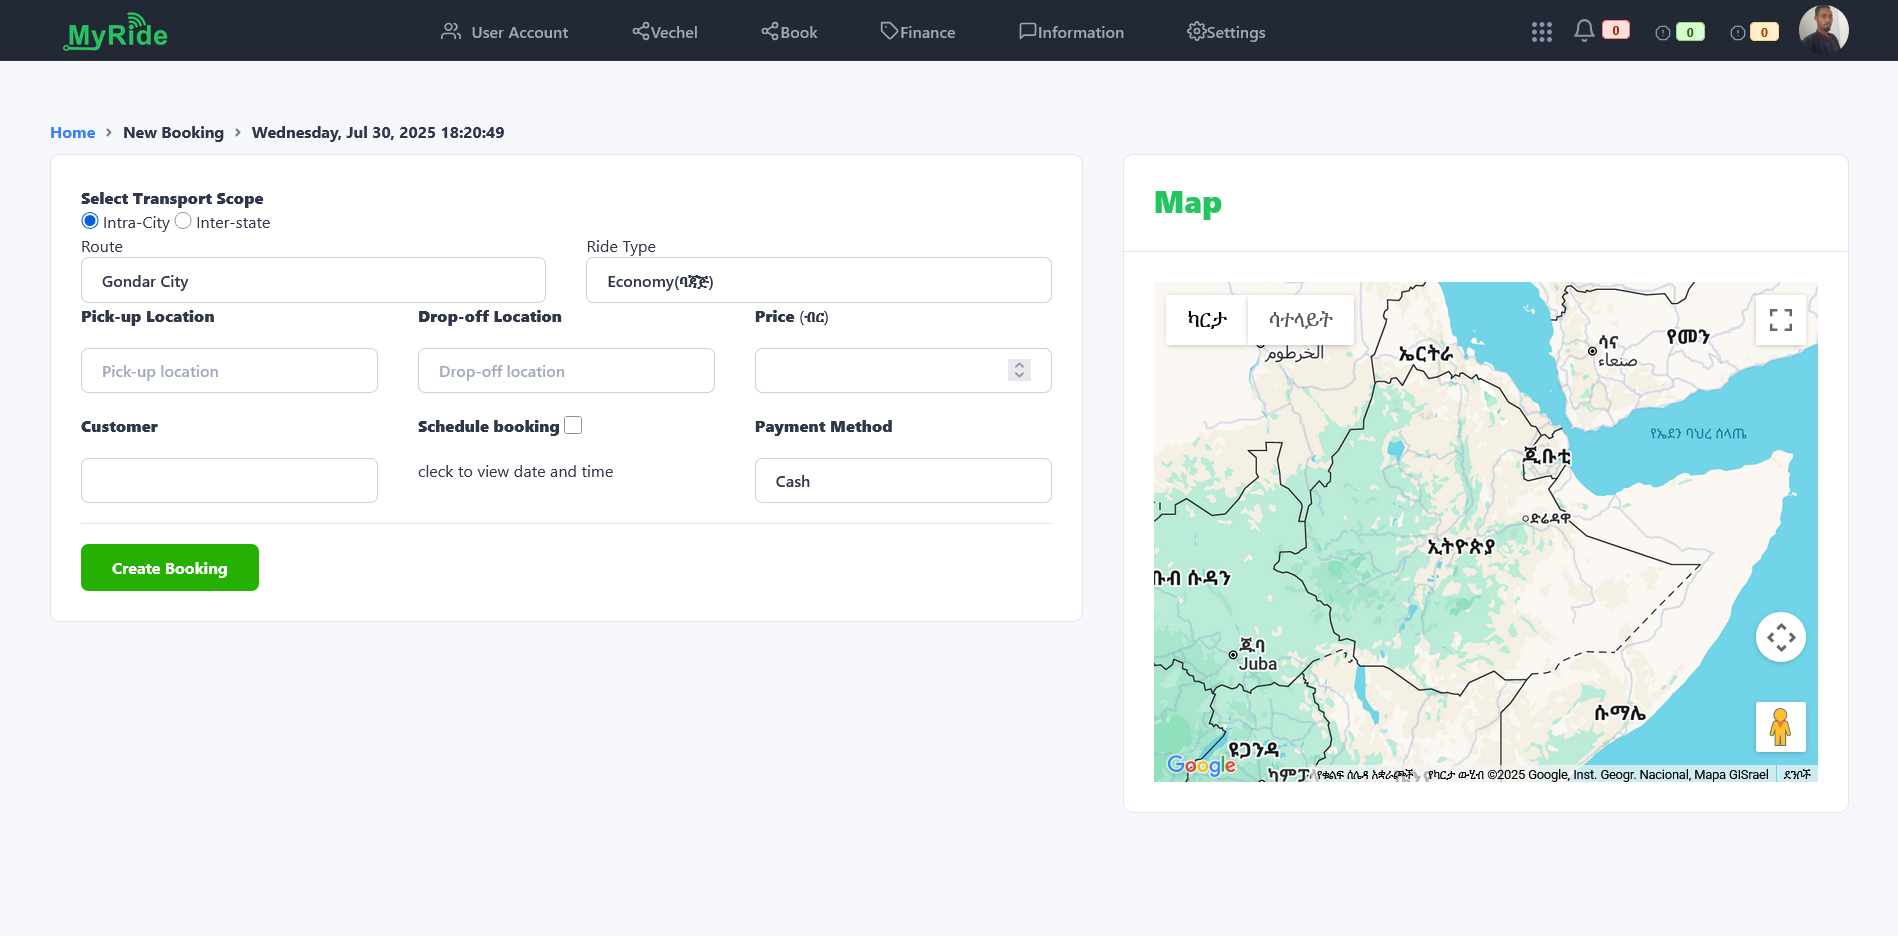Open the apps grid icon
This screenshot has height=936, width=1898.
1541,32
